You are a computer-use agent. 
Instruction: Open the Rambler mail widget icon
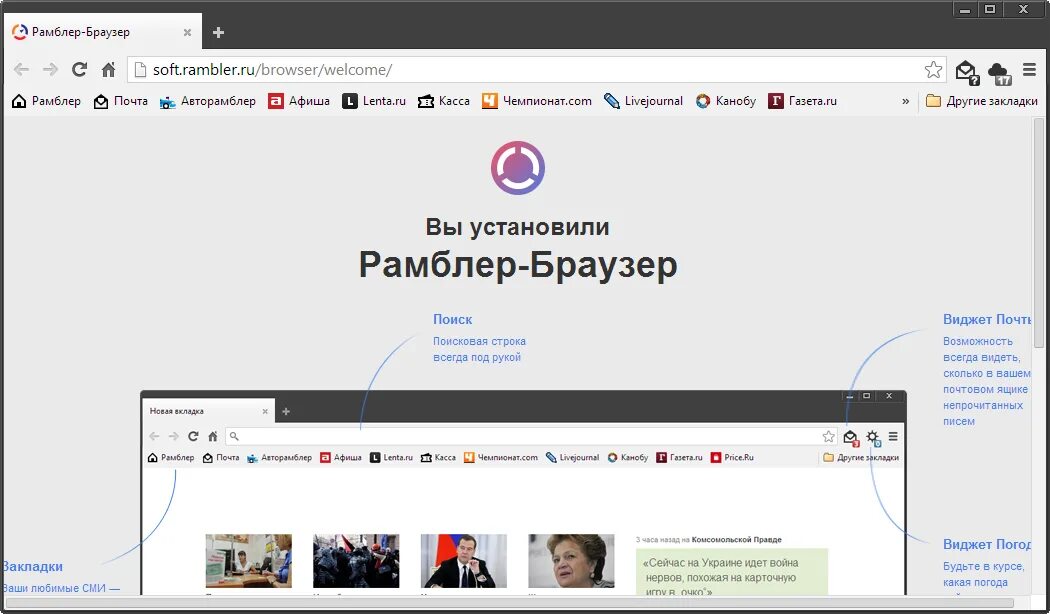[967, 72]
